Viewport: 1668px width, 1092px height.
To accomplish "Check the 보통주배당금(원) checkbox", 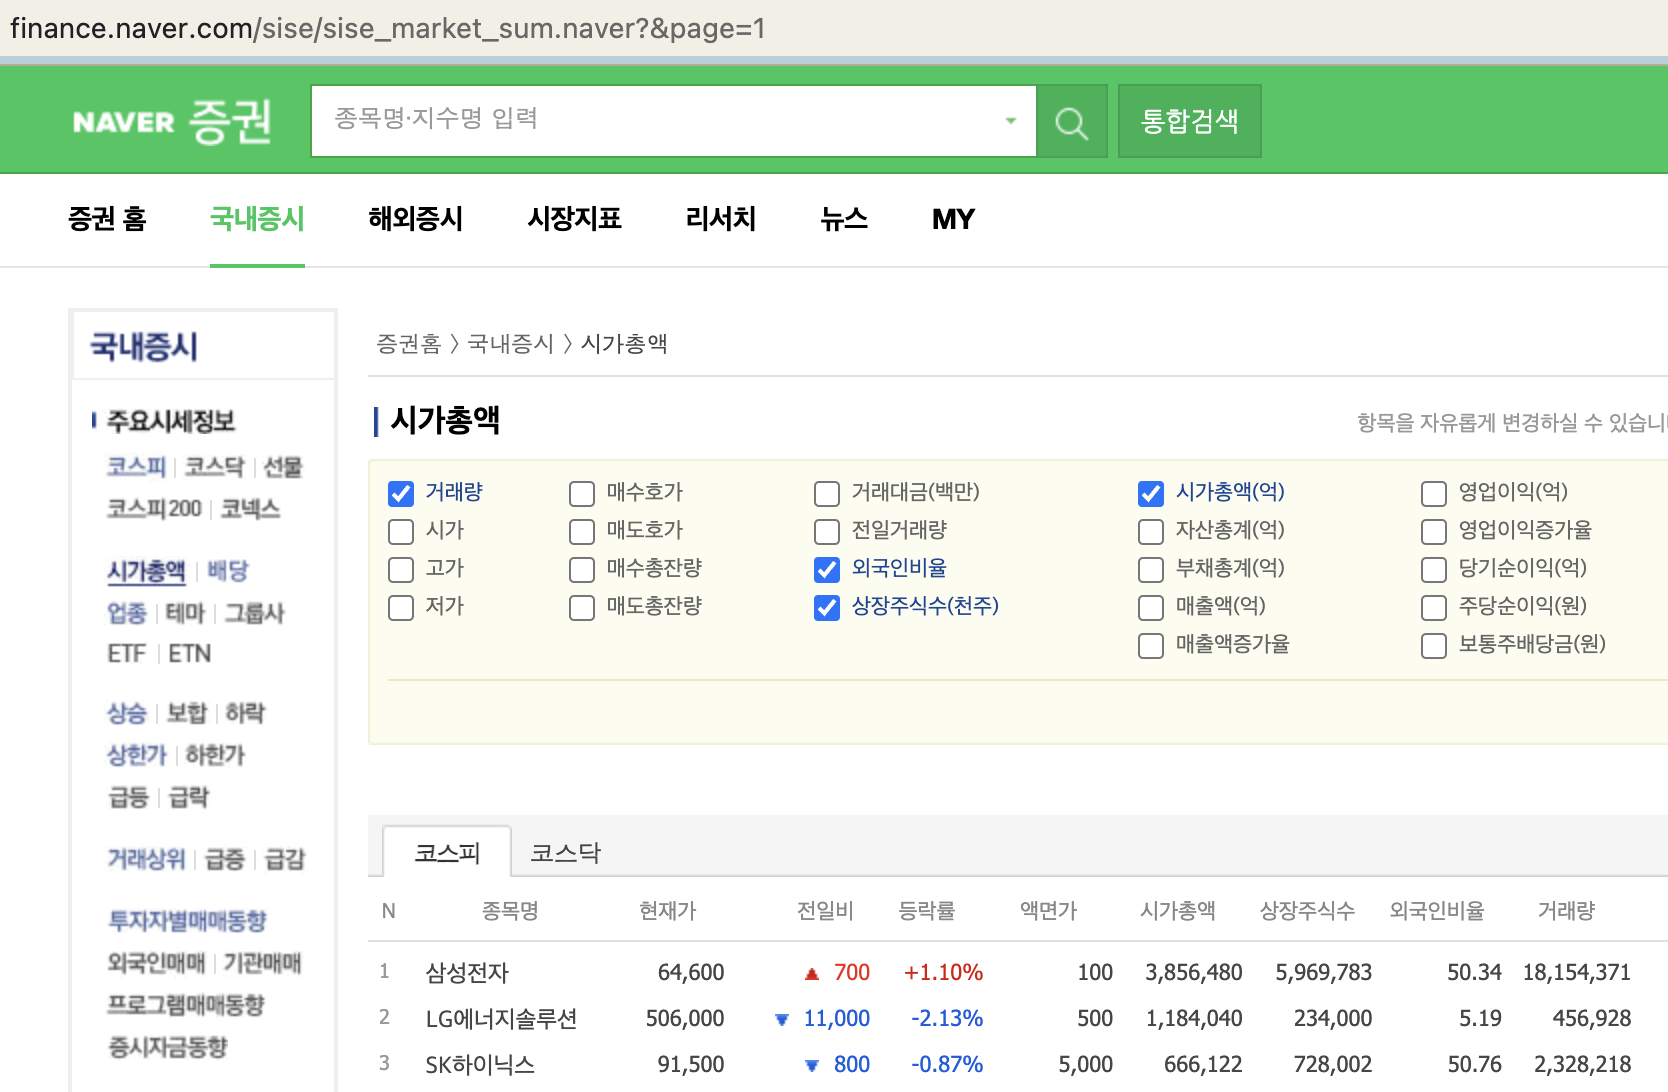I will click(1434, 645).
